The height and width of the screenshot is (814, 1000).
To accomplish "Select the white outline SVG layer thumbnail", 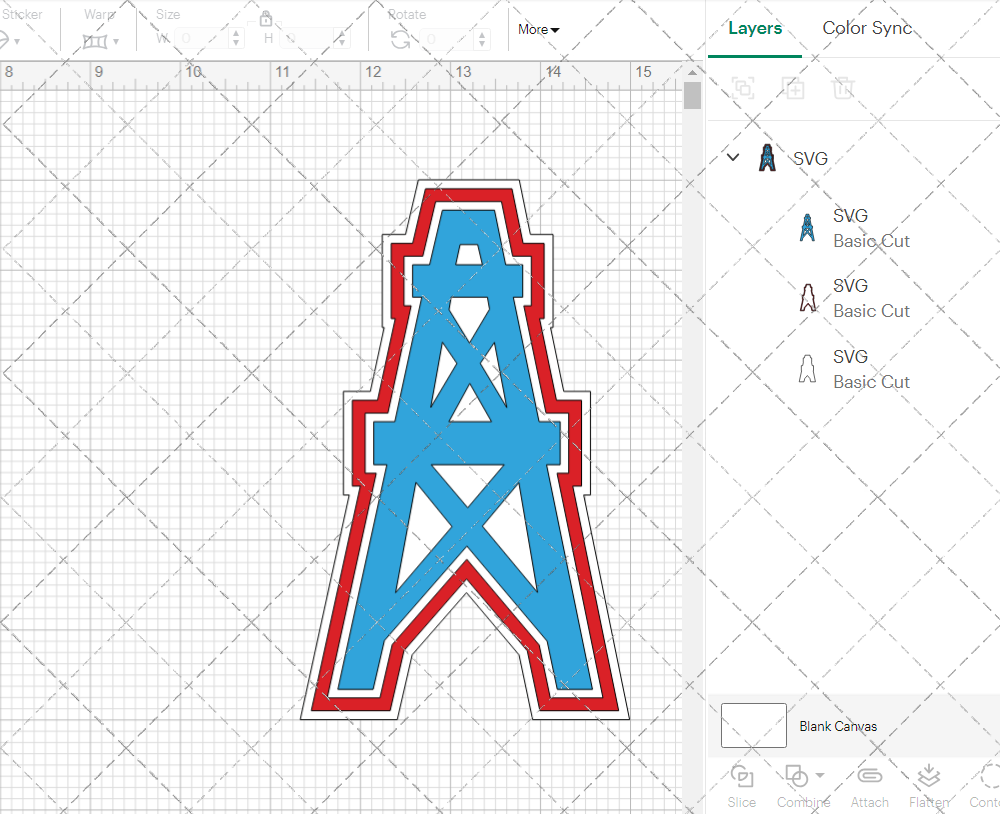I will click(x=807, y=369).
